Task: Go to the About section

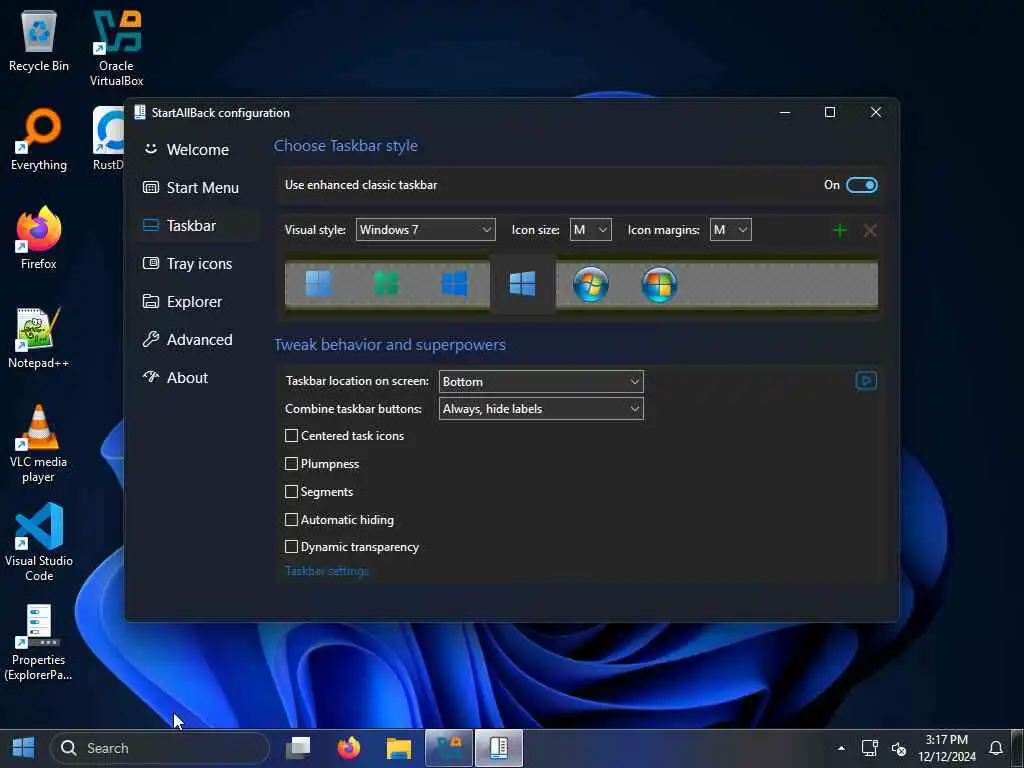Action: click(x=196, y=377)
